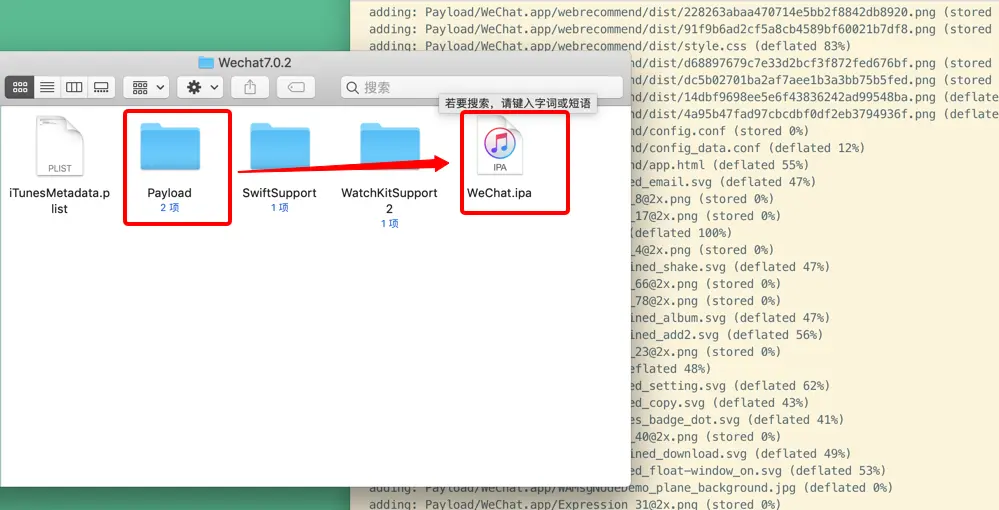
Task: Click the search field
Action: click(482, 87)
